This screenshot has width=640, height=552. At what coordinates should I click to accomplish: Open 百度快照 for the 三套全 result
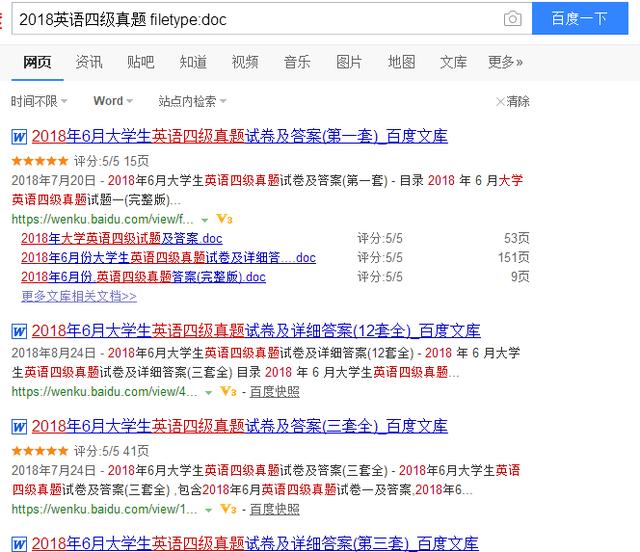pyautogui.click(x=274, y=509)
